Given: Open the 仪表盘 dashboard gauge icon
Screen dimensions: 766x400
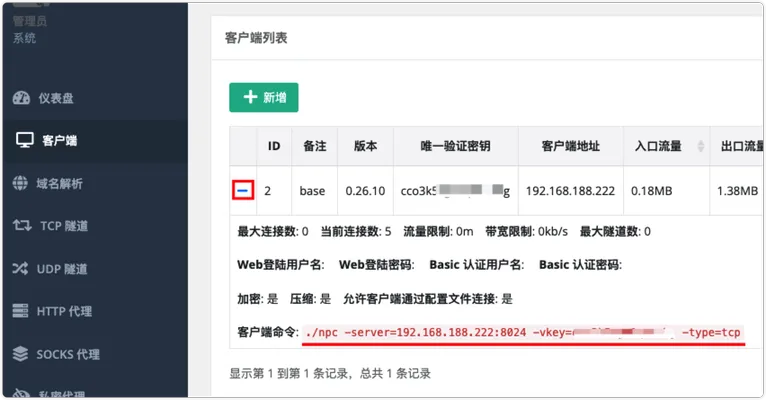Looking at the screenshot, I should click(x=21, y=98).
